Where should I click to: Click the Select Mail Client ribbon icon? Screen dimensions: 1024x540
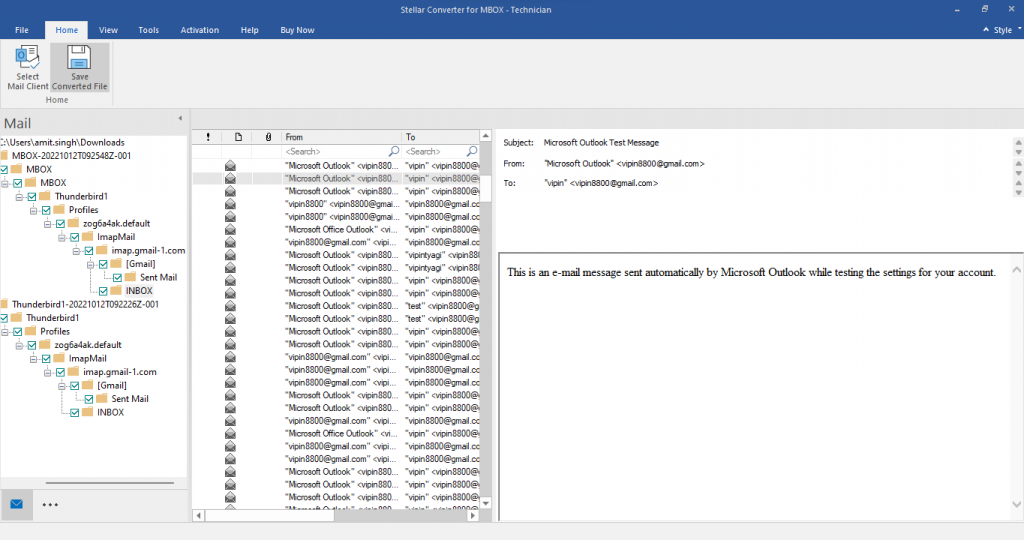pyautogui.click(x=27, y=57)
